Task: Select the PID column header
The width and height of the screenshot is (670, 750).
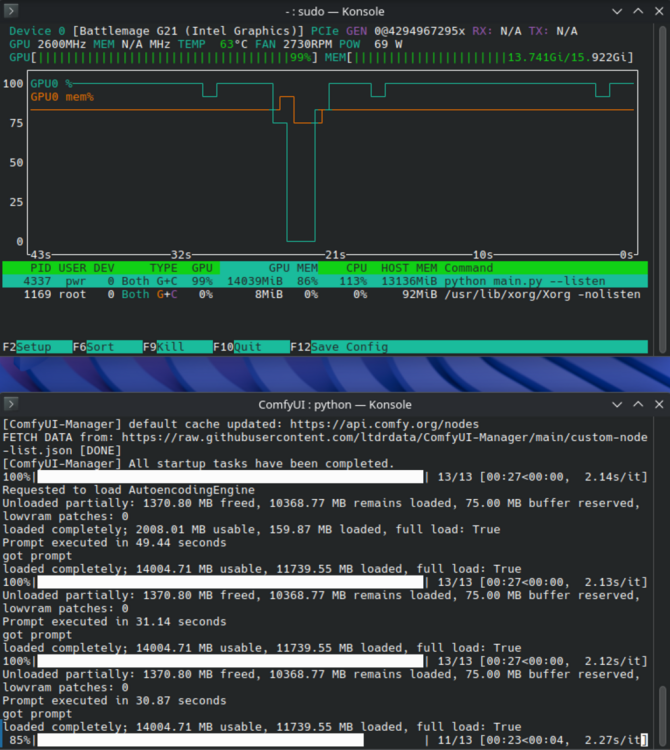Action: tap(41, 268)
